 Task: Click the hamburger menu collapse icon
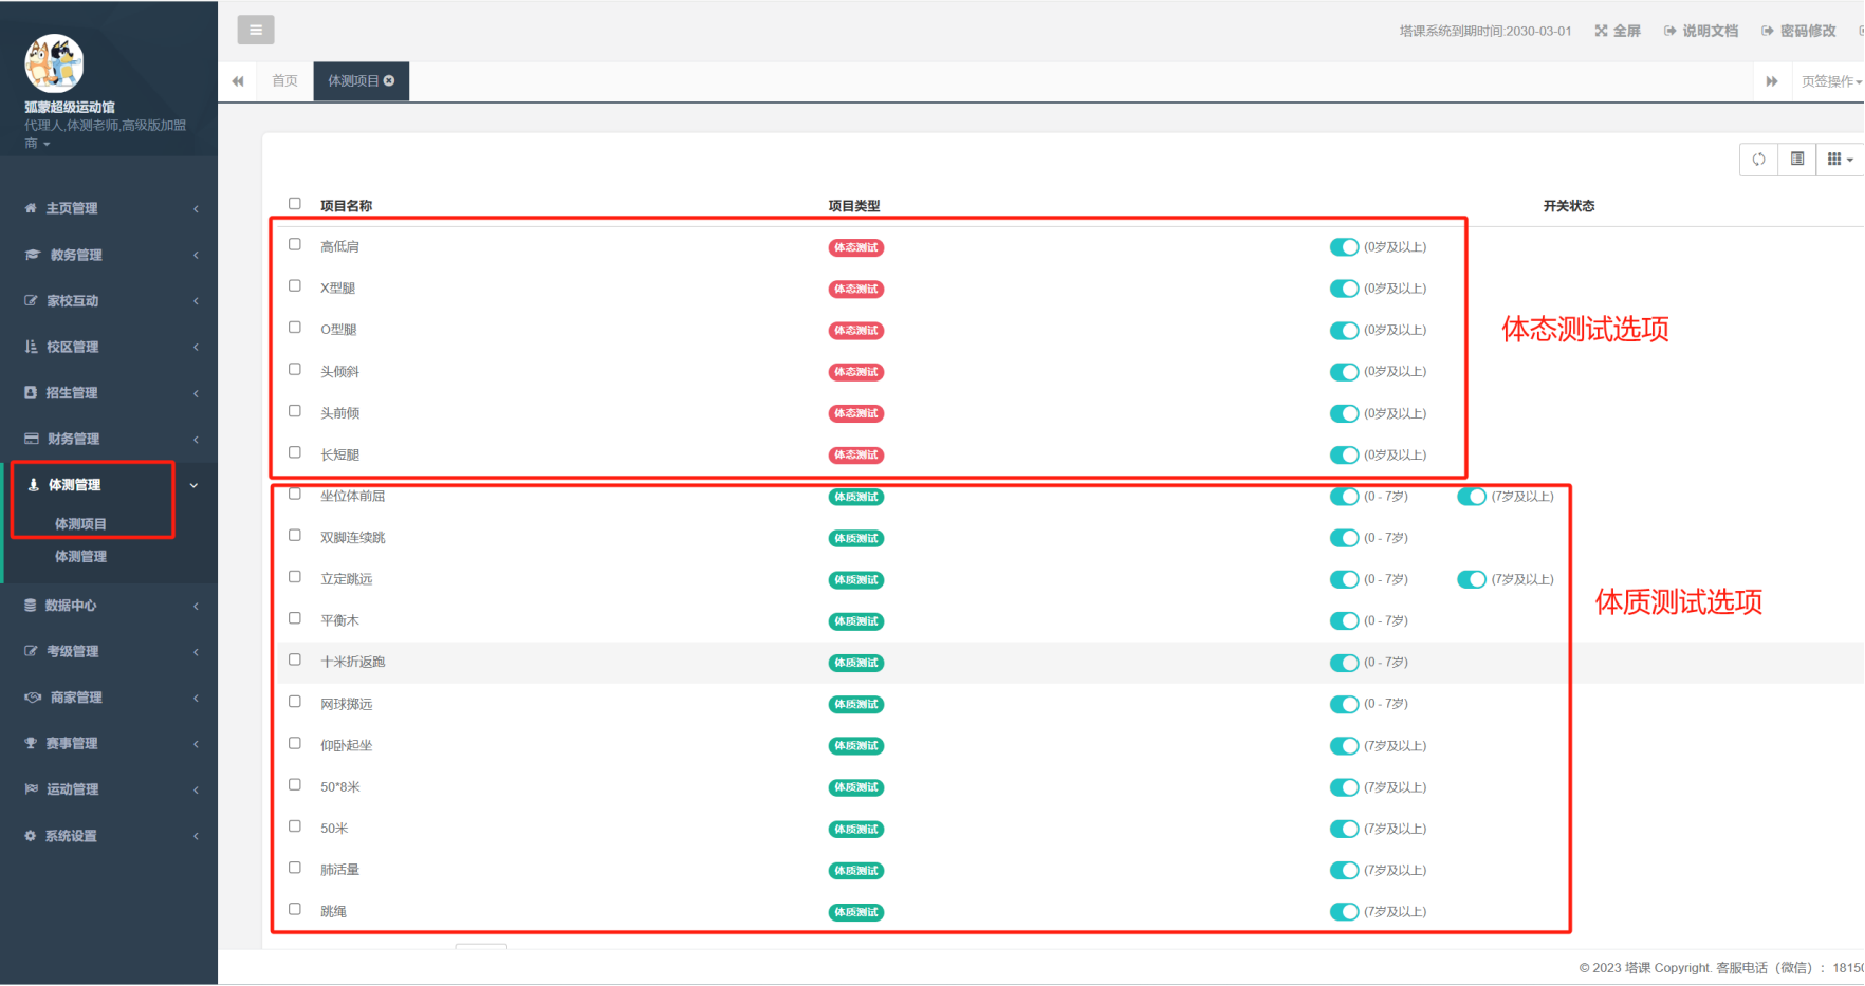[256, 30]
